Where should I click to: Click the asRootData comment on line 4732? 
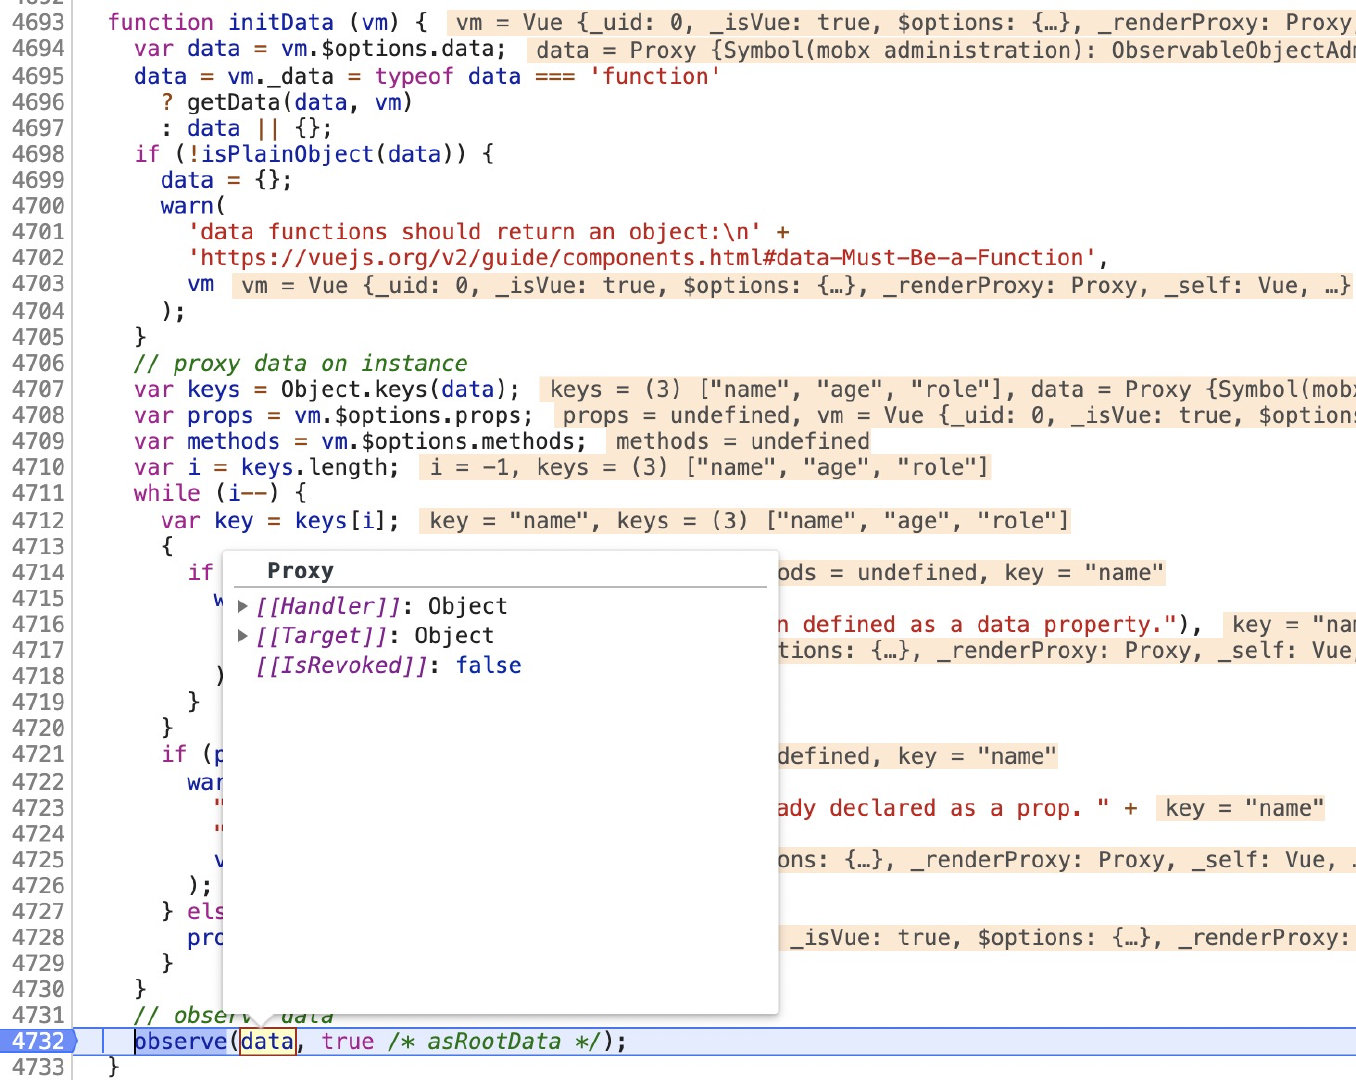coord(495,1041)
